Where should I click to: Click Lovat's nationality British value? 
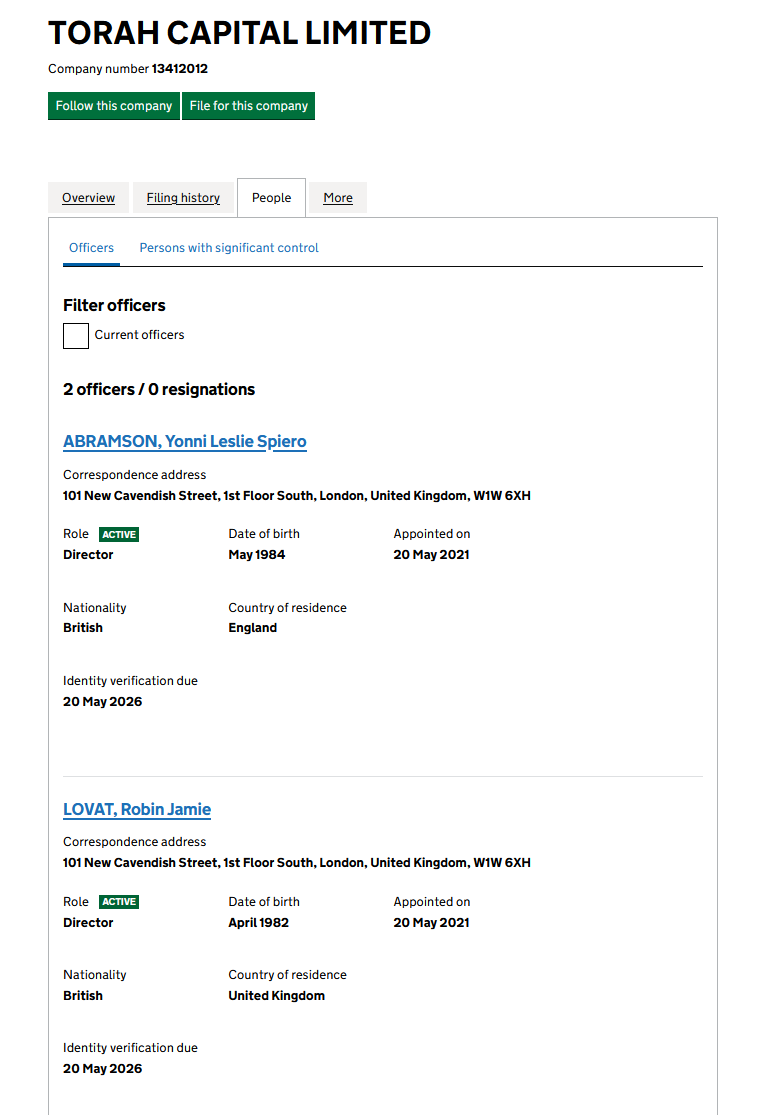pyautogui.click(x=83, y=996)
